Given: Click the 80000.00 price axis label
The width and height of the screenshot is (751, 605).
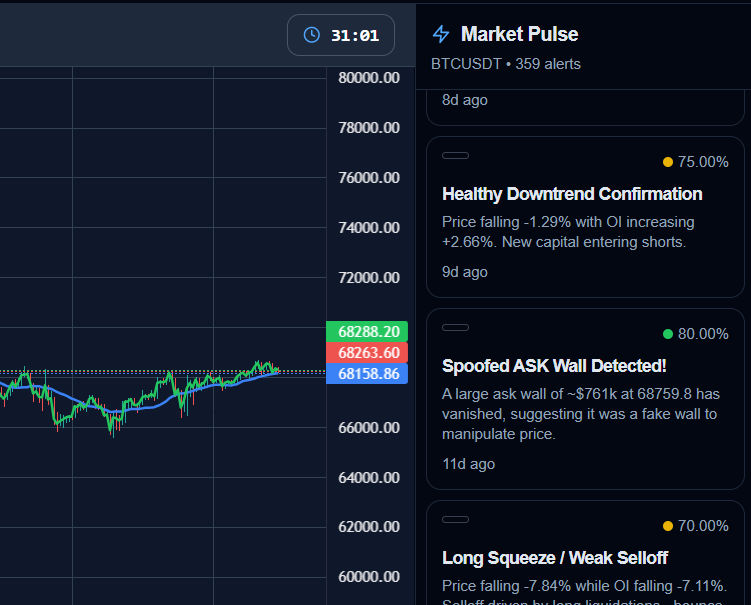Looking at the screenshot, I should (369, 78).
